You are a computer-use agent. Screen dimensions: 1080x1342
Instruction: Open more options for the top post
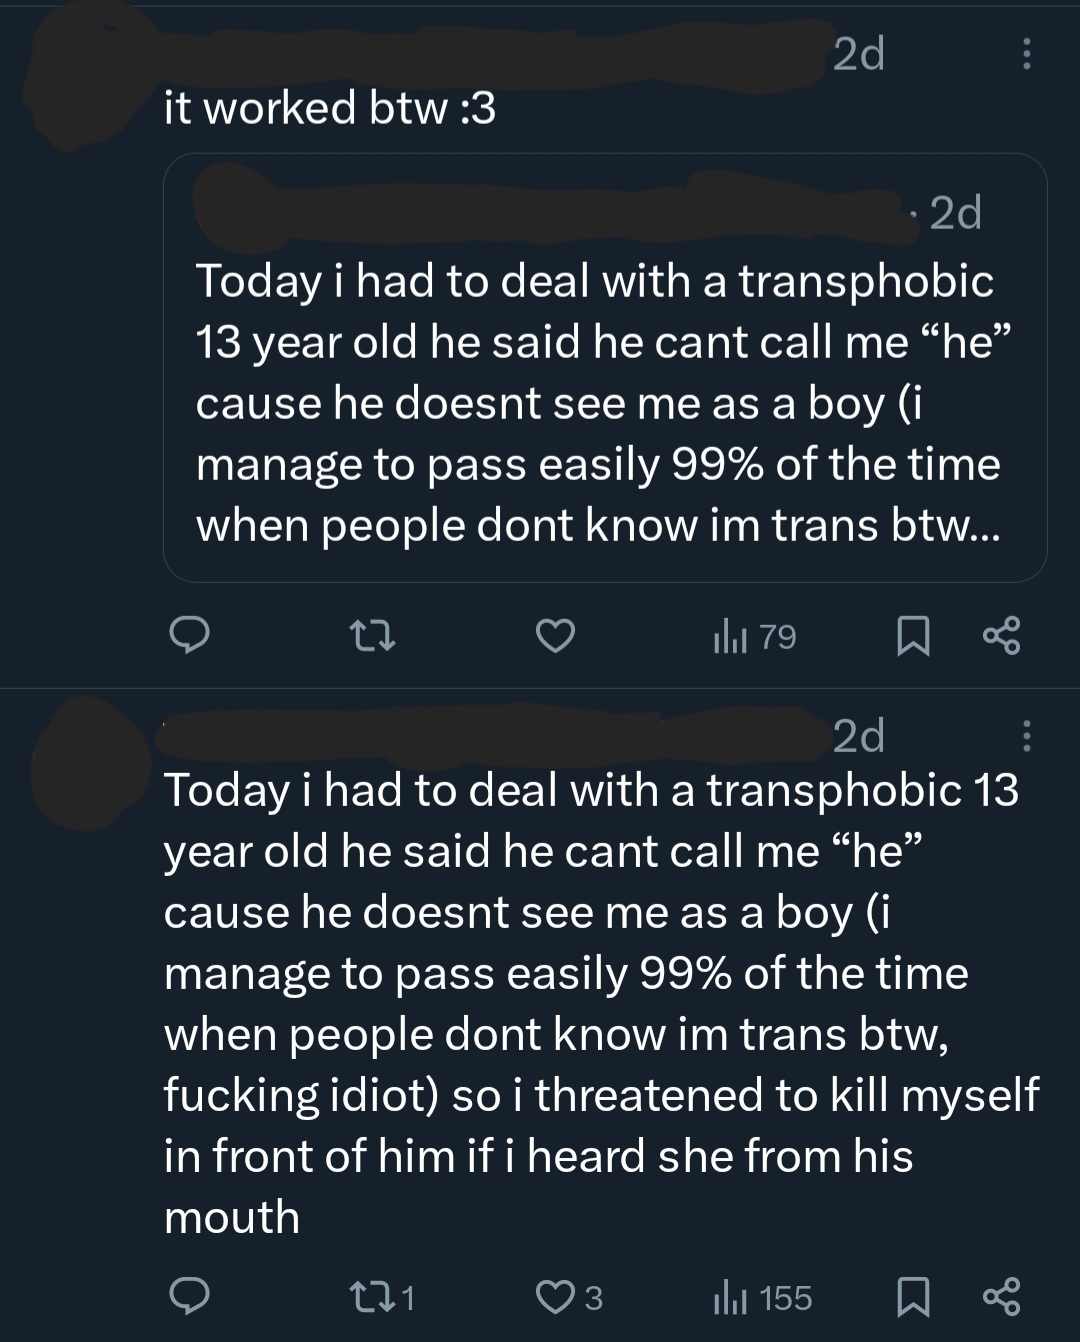1025,54
